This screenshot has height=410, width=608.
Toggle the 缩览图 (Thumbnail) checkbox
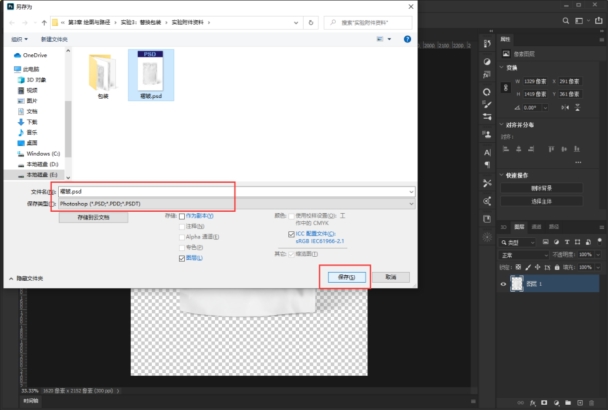[291, 254]
